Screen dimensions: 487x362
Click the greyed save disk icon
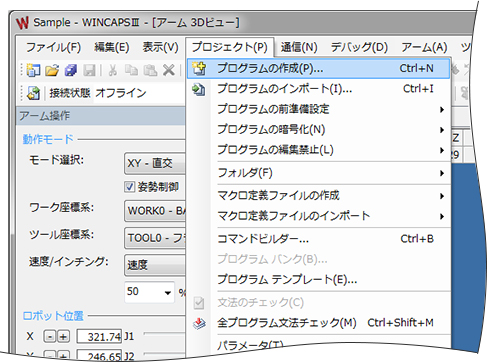(x=89, y=70)
